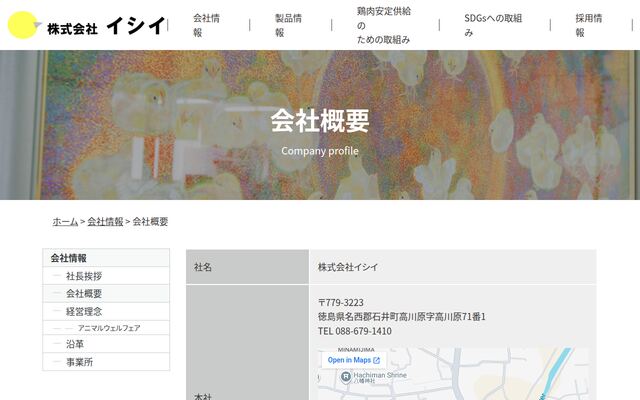The height and width of the screenshot is (400, 640).
Task: Click the 株式会社イシイ company name header
Action: coord(106,26)
